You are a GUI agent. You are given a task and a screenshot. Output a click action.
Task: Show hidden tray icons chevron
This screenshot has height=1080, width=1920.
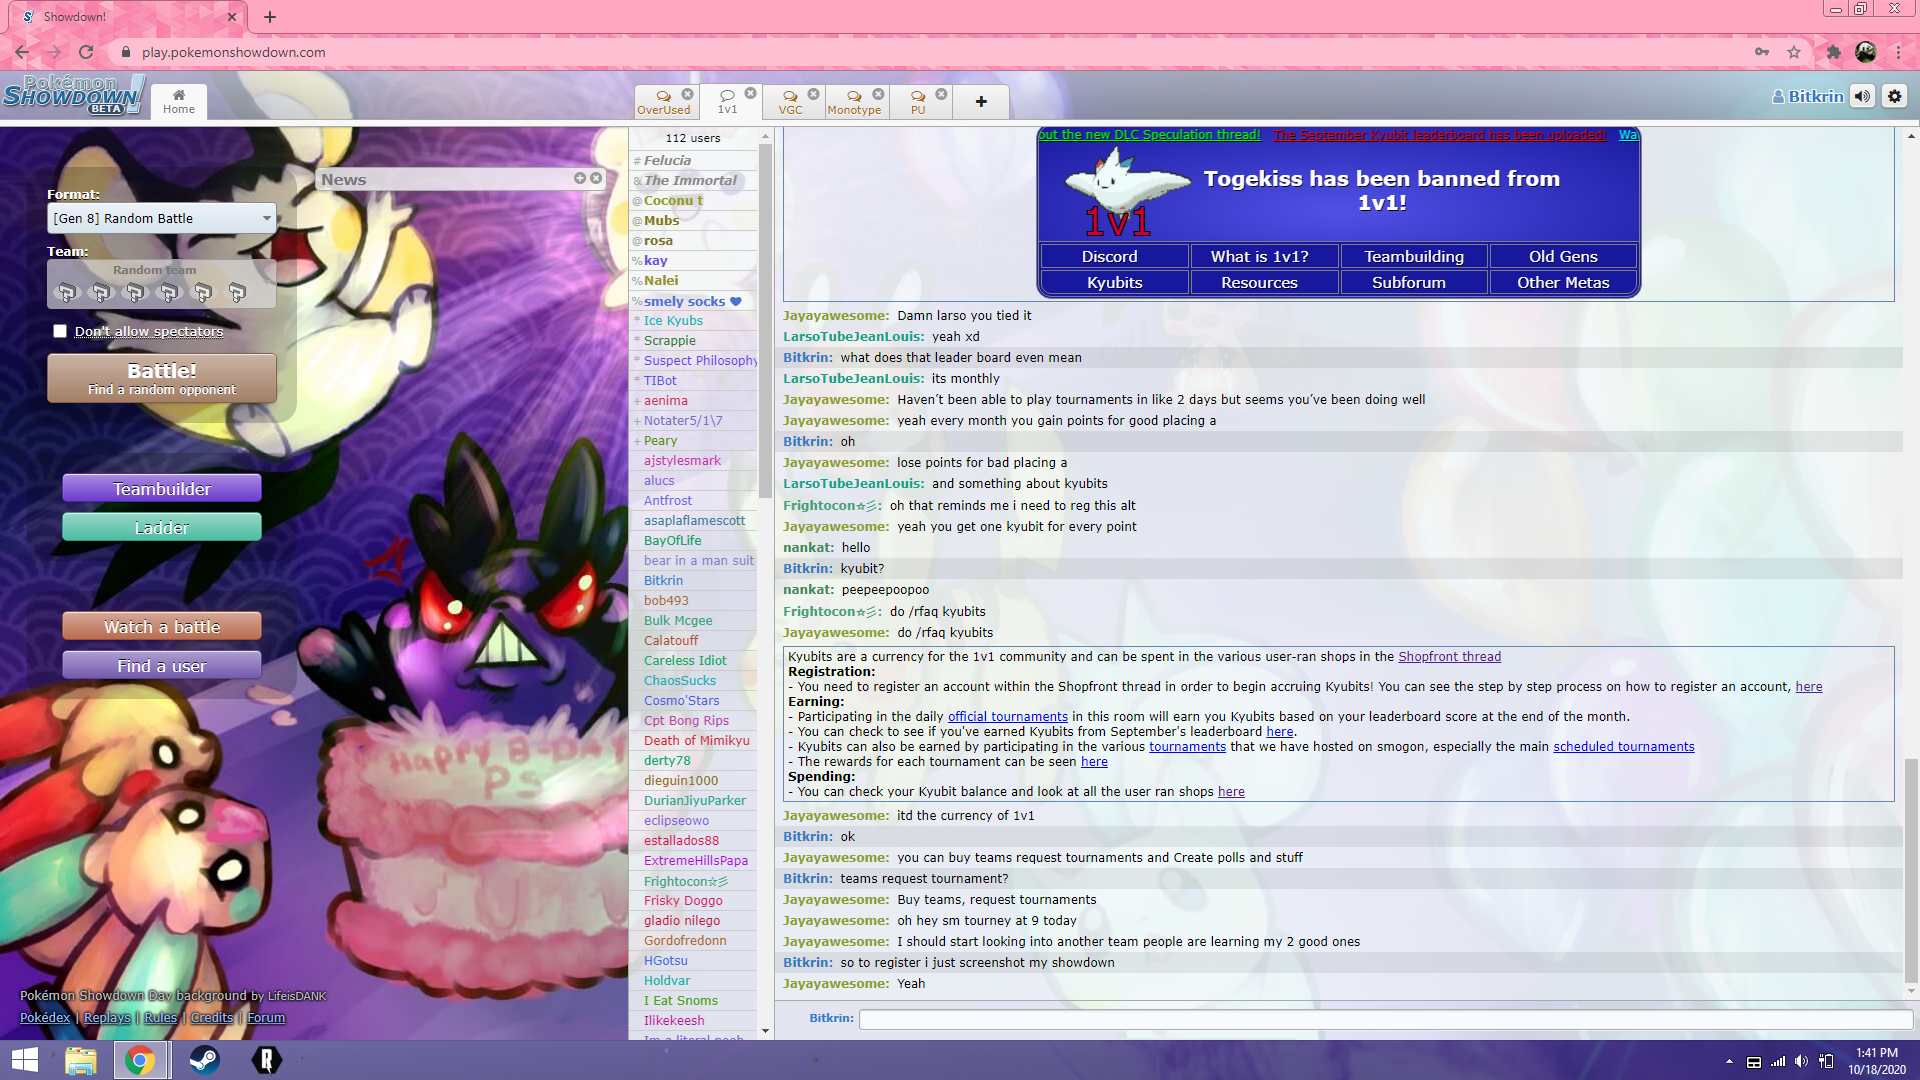point(1729,1061)
